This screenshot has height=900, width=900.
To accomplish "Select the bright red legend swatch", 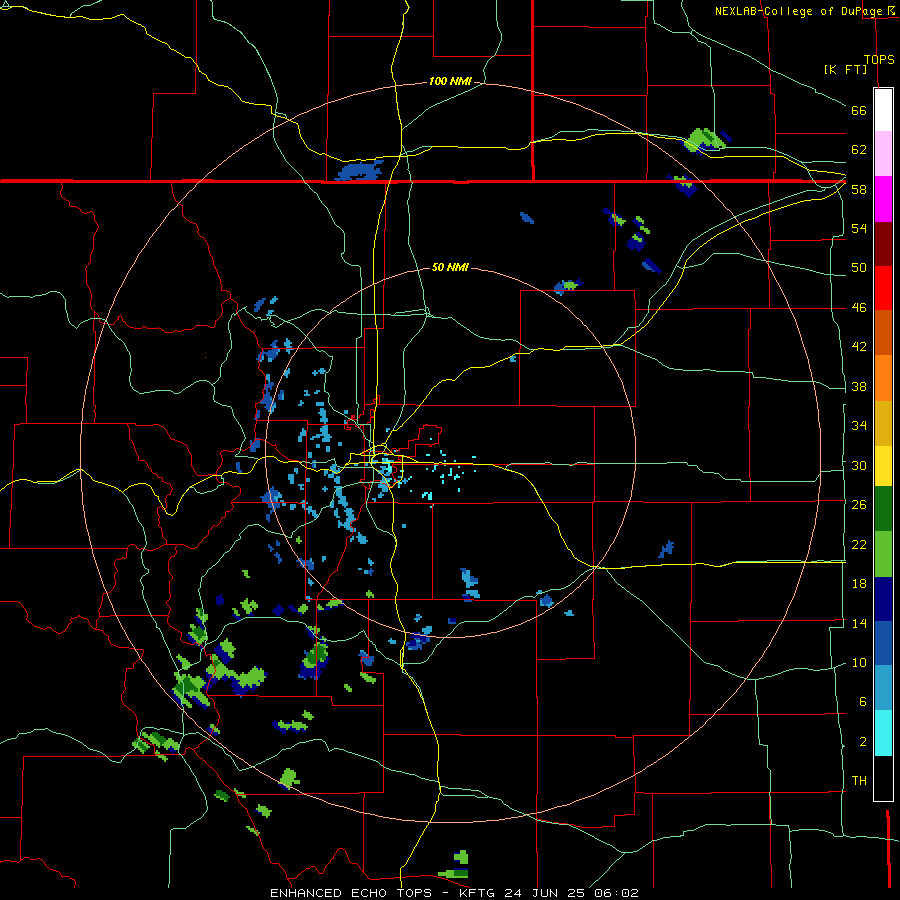I will coord(883,288).
